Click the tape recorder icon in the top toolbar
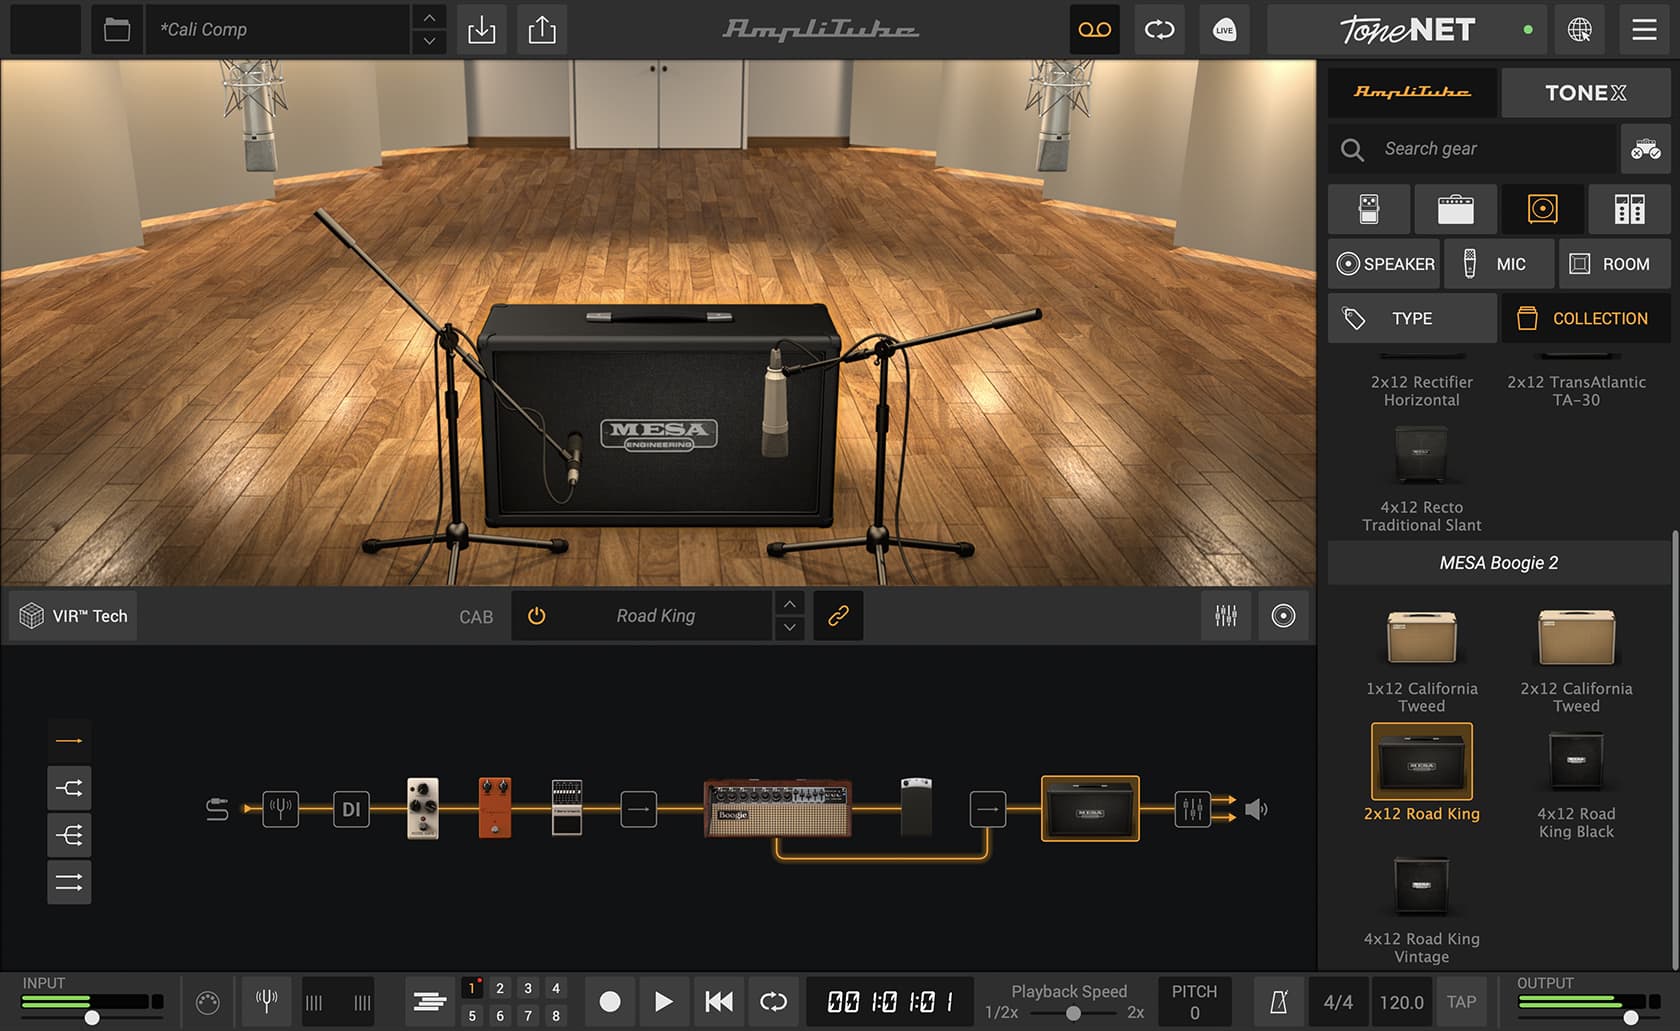This screenshot has width=1680, height=1031. point(1094,29)
